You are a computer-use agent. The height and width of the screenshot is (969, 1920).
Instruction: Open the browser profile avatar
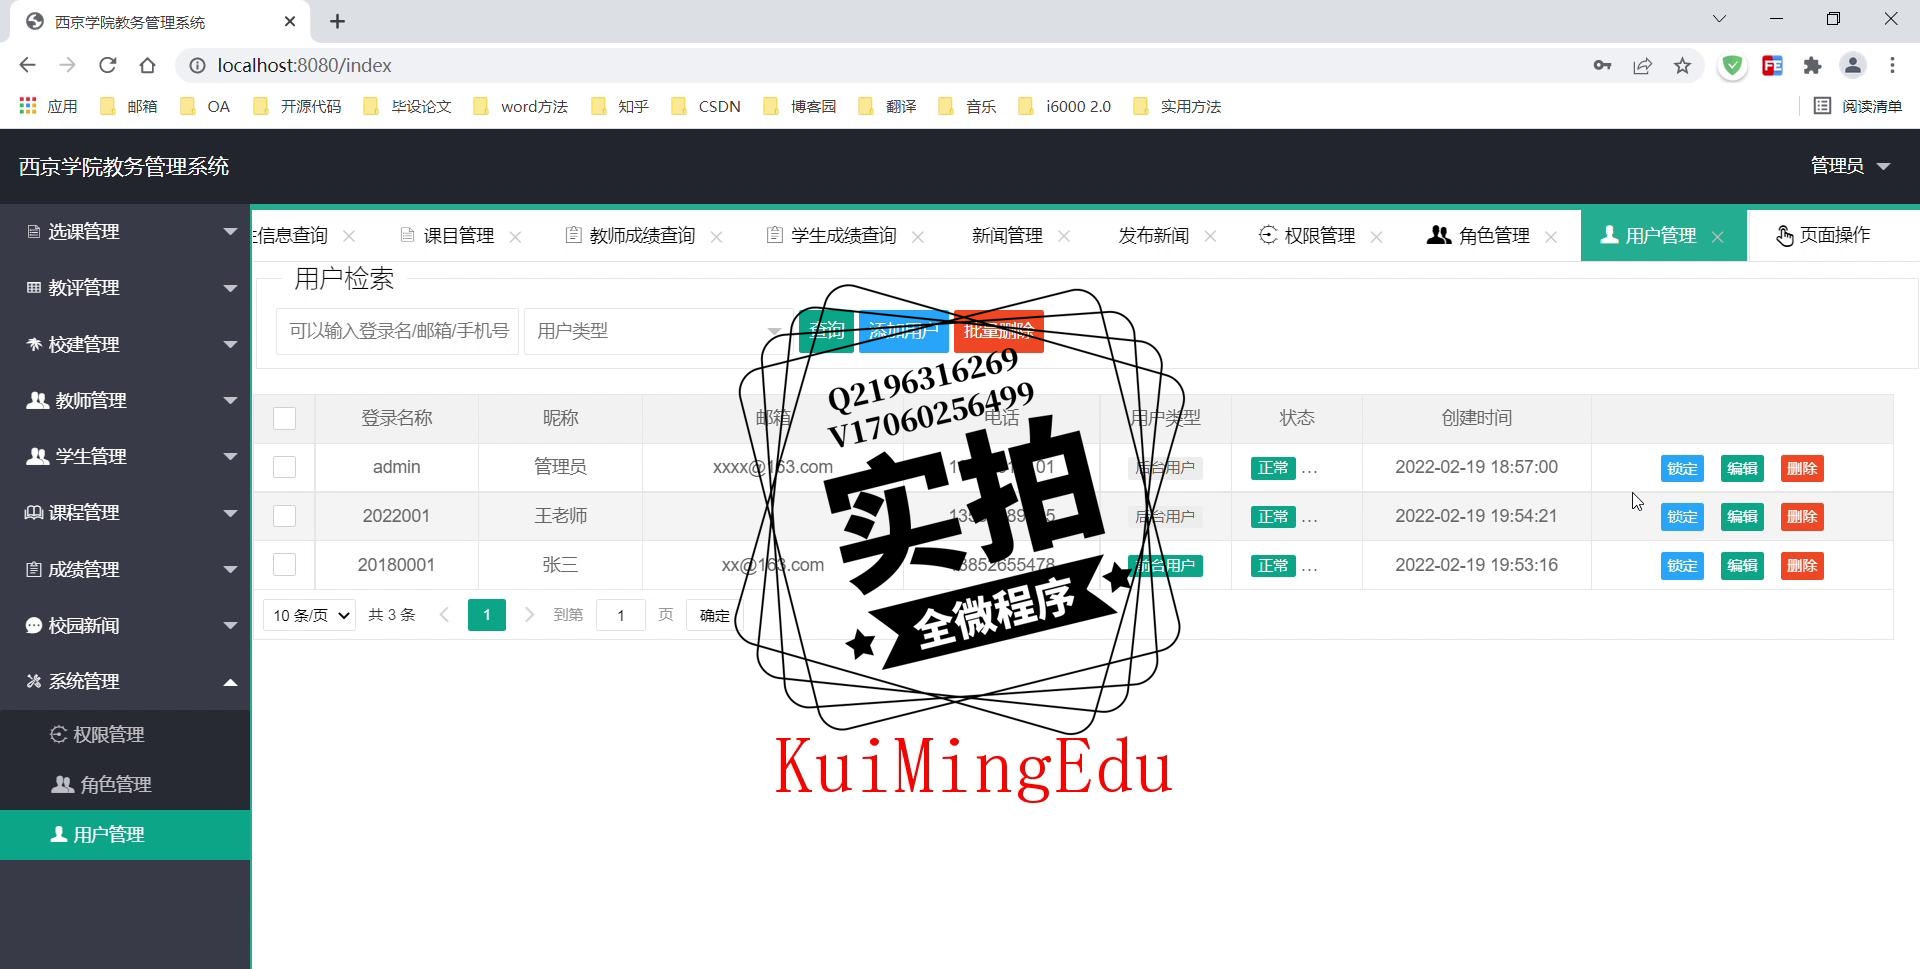pyautogui.click(x=1852, y=65)
